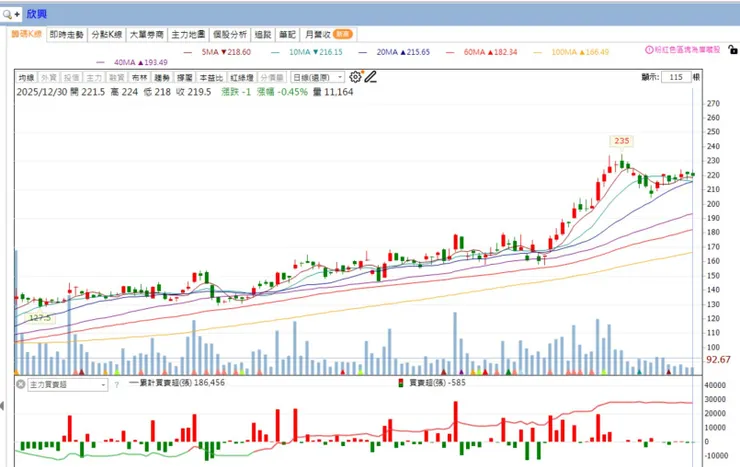
Task: Open the 主力買賣超 indicator dropdown
Action: tap(67, 385)
